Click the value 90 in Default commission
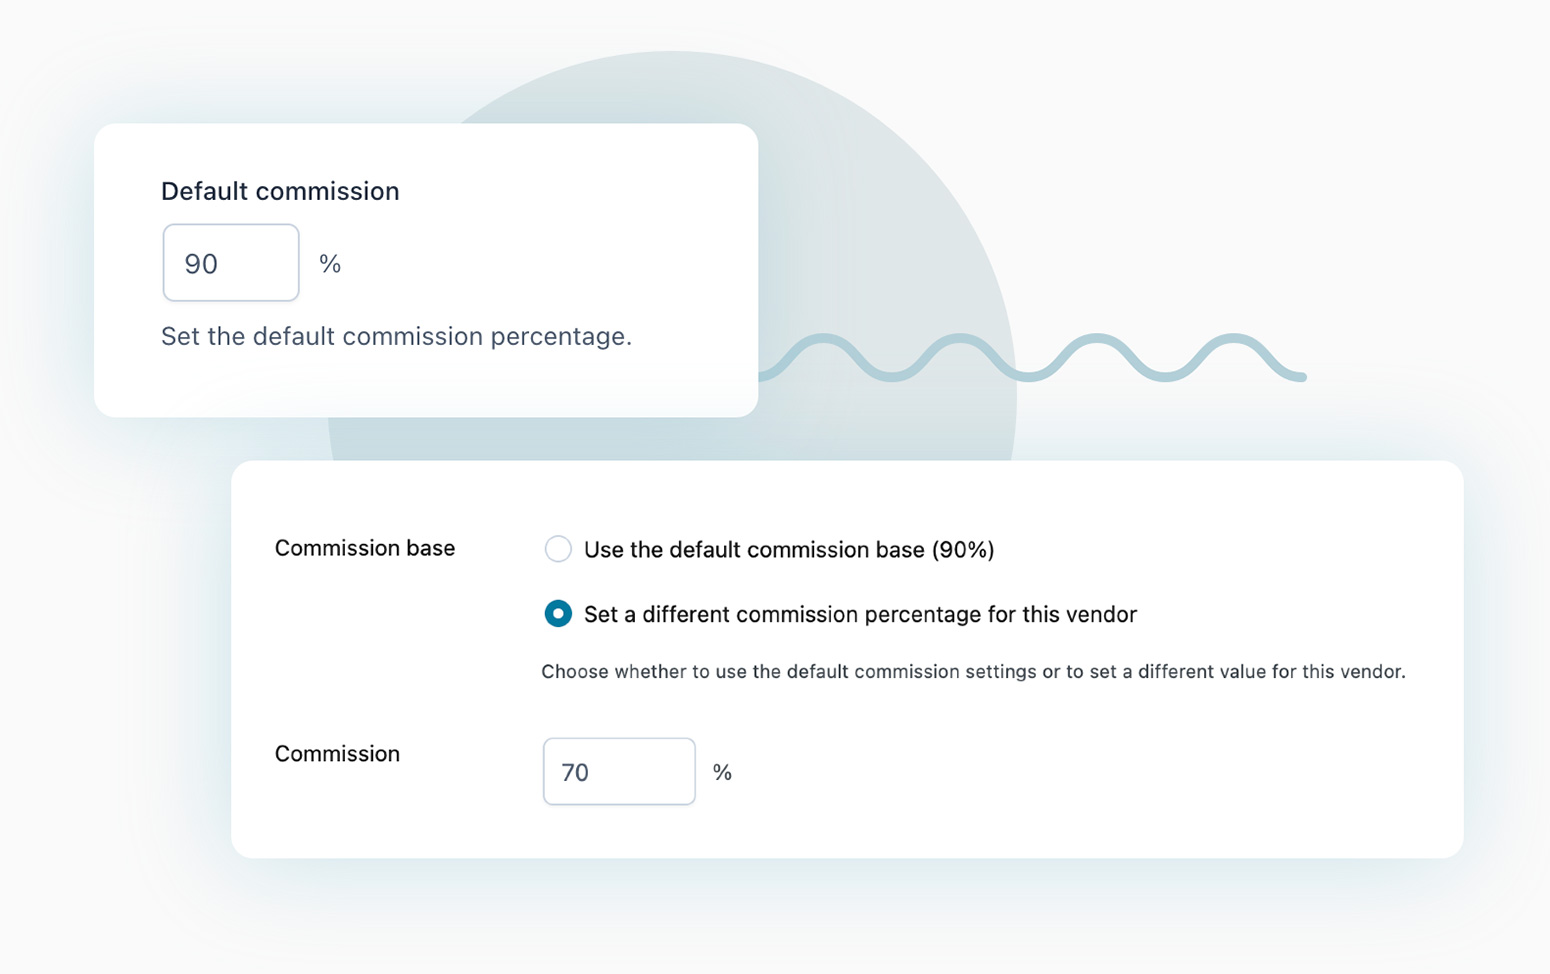 coord(201,264)
